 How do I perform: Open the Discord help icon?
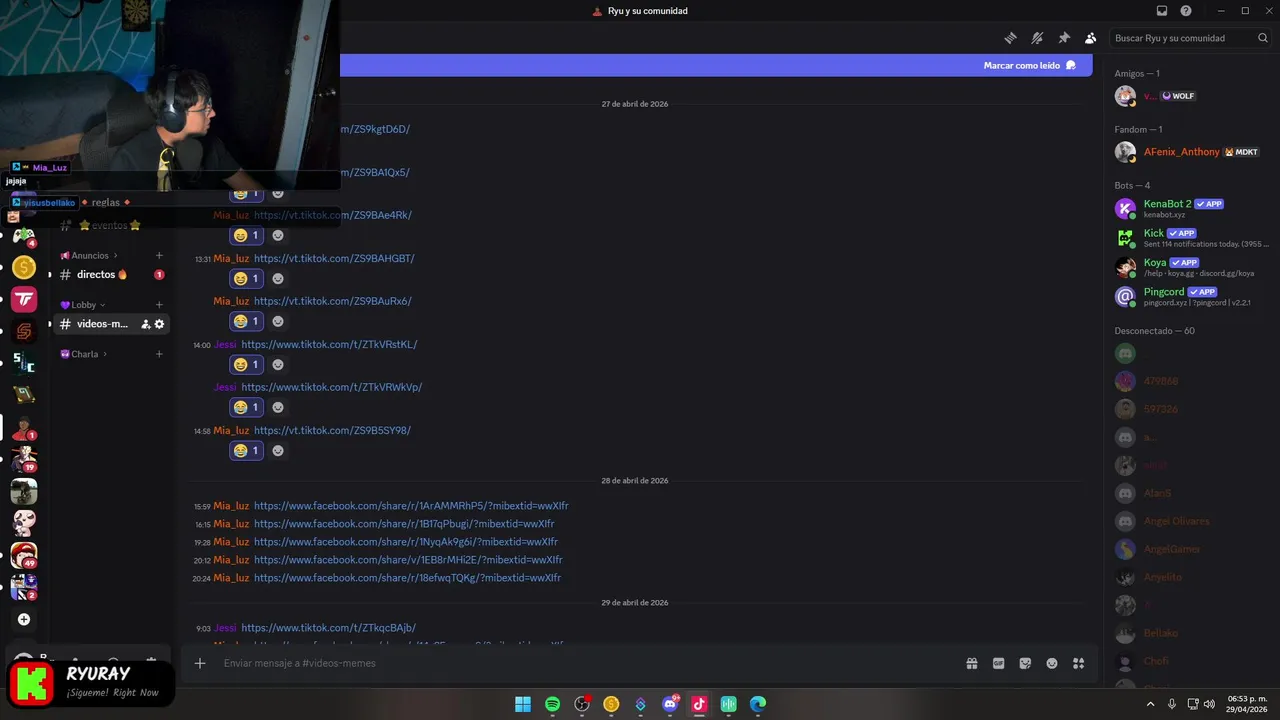[1186, 11]
